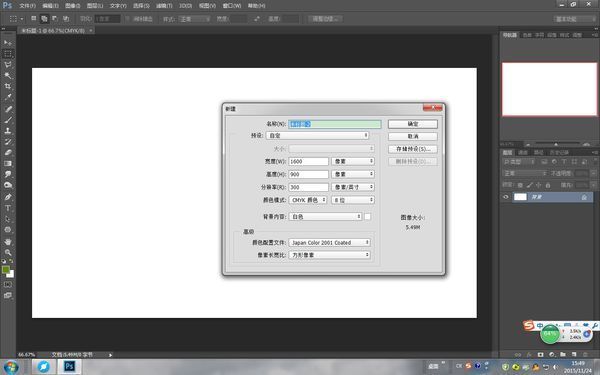This screenshot has height=375, width=600.
Task: Select the Brush tool
Action: [8, 120]
